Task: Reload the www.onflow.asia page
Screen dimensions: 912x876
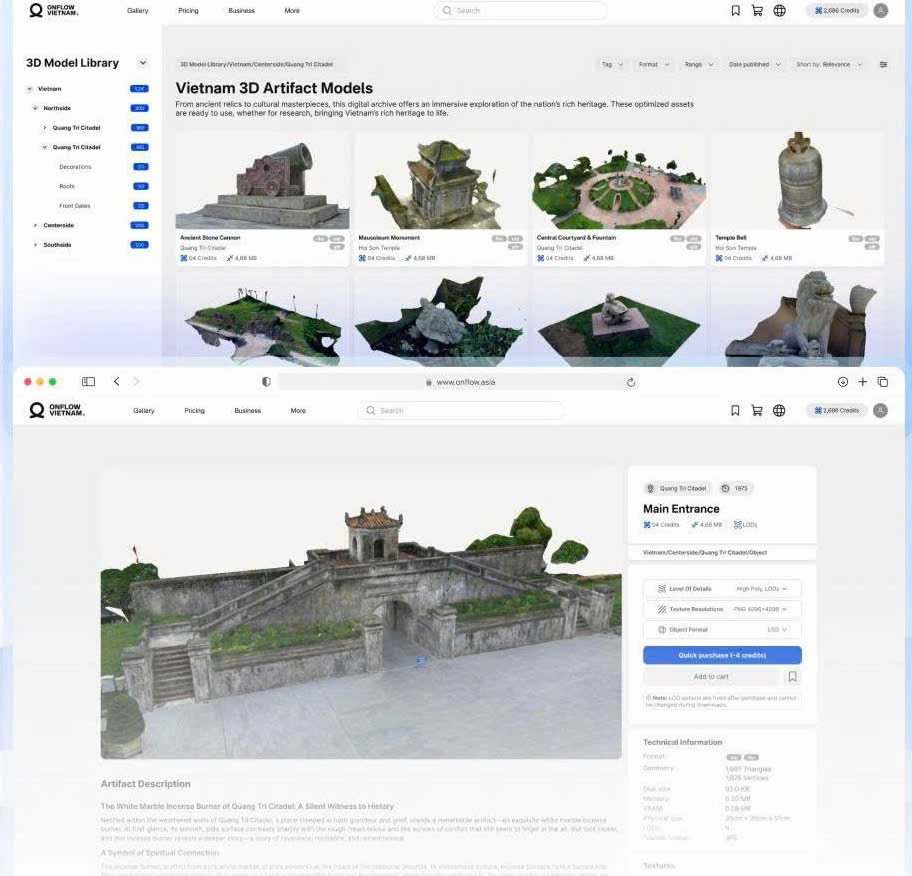Action: [x=630, y=382]
